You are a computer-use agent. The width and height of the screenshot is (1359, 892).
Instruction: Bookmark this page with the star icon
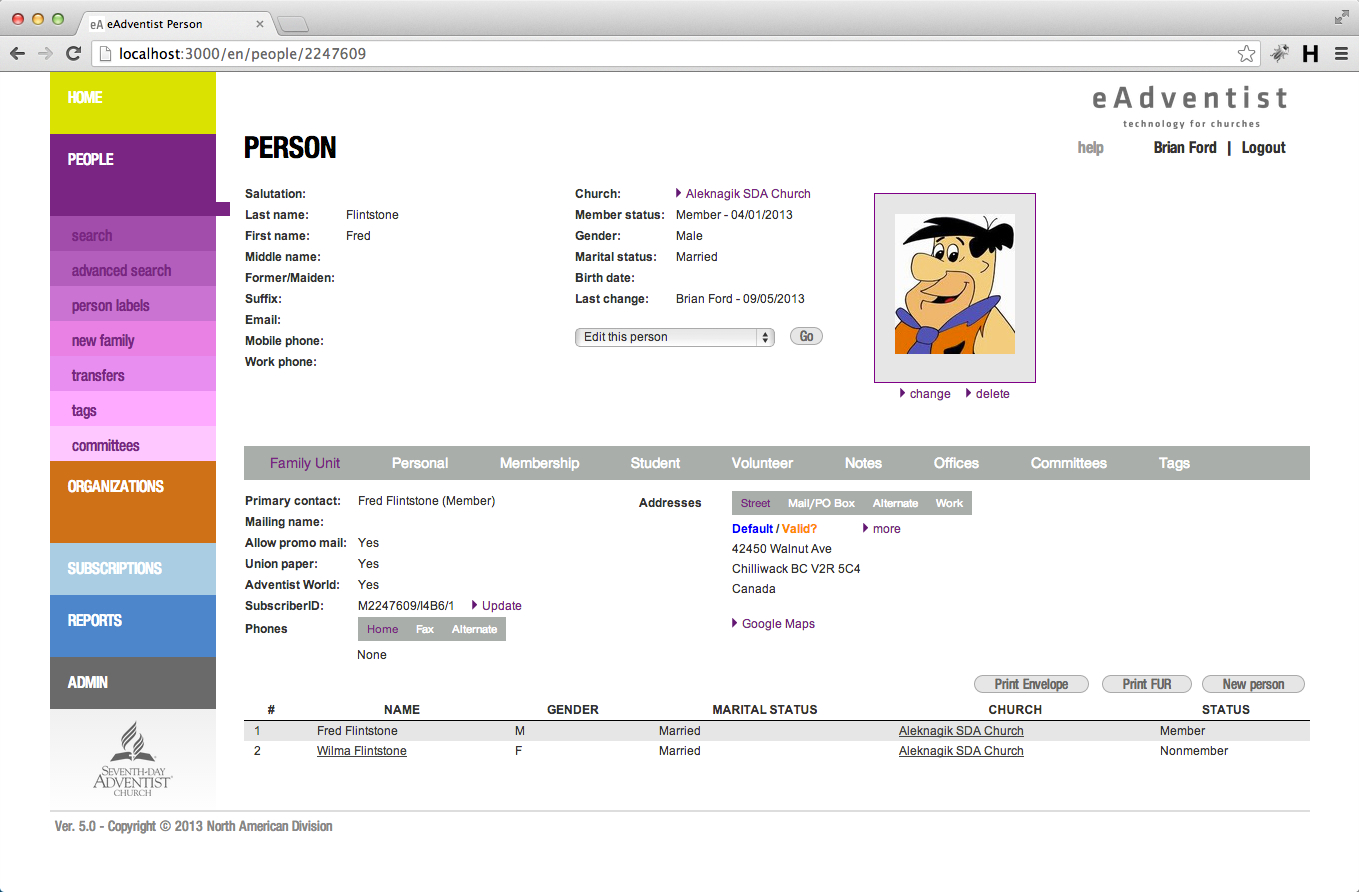1246,54
